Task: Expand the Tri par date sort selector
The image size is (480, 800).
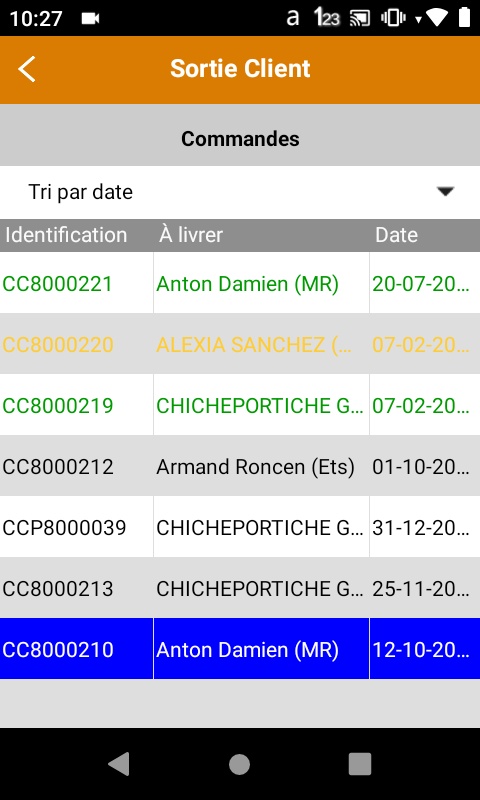Action: (240, 192)
